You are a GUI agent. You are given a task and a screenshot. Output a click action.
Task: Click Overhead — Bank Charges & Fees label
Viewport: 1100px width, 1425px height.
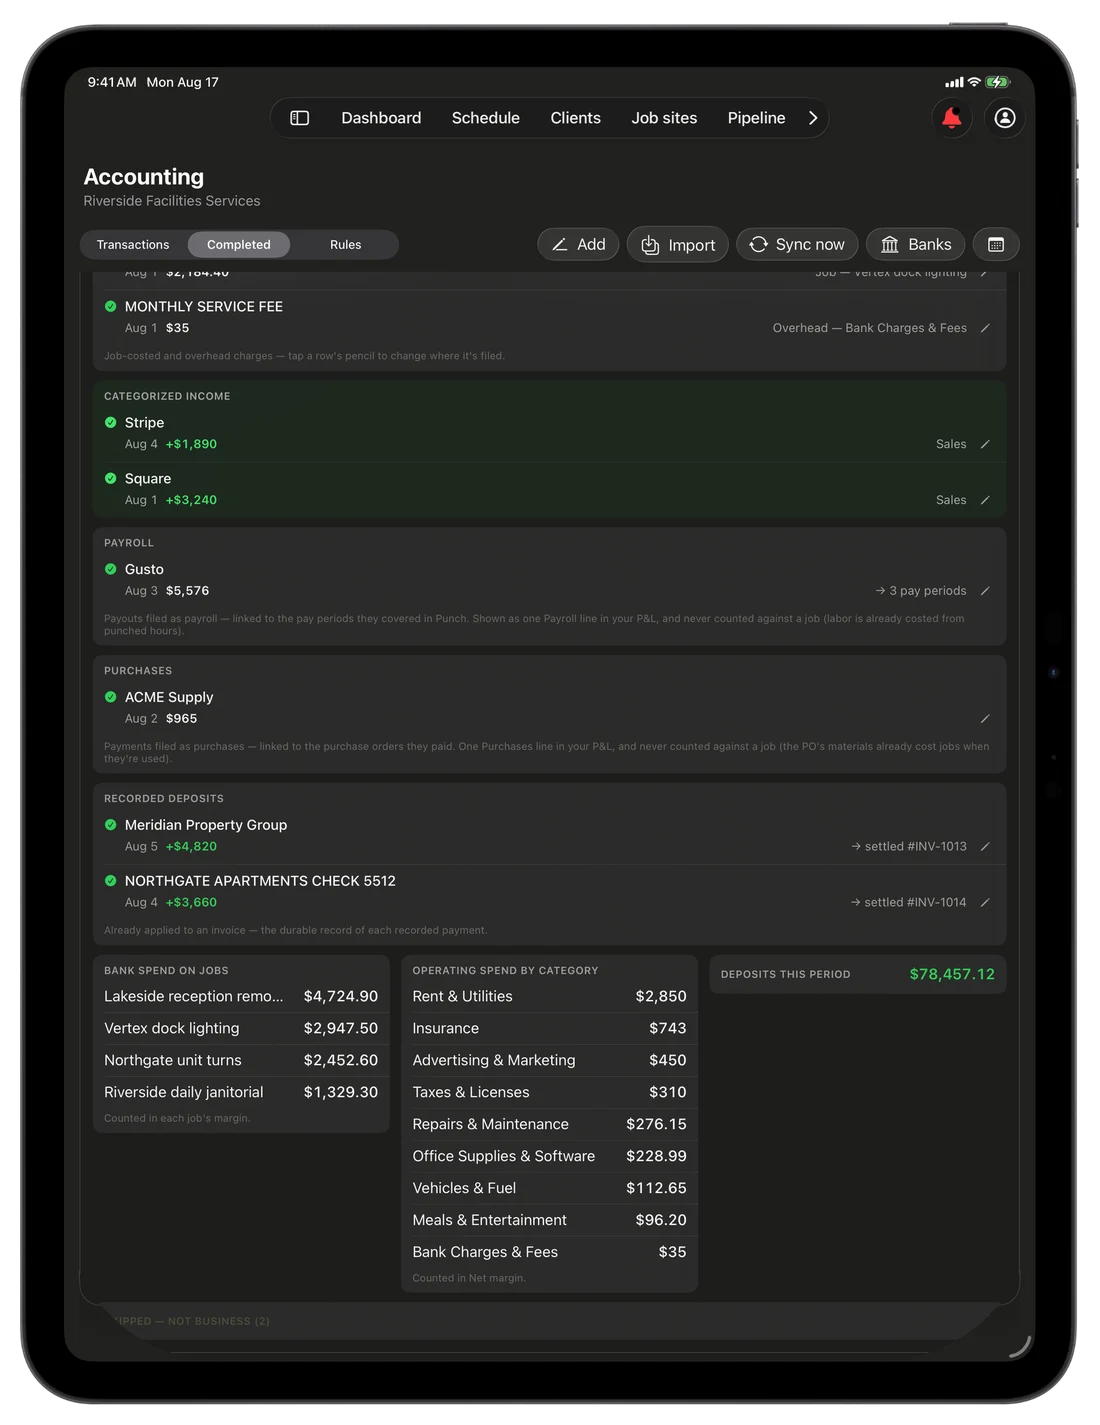(x=870, y=328)
